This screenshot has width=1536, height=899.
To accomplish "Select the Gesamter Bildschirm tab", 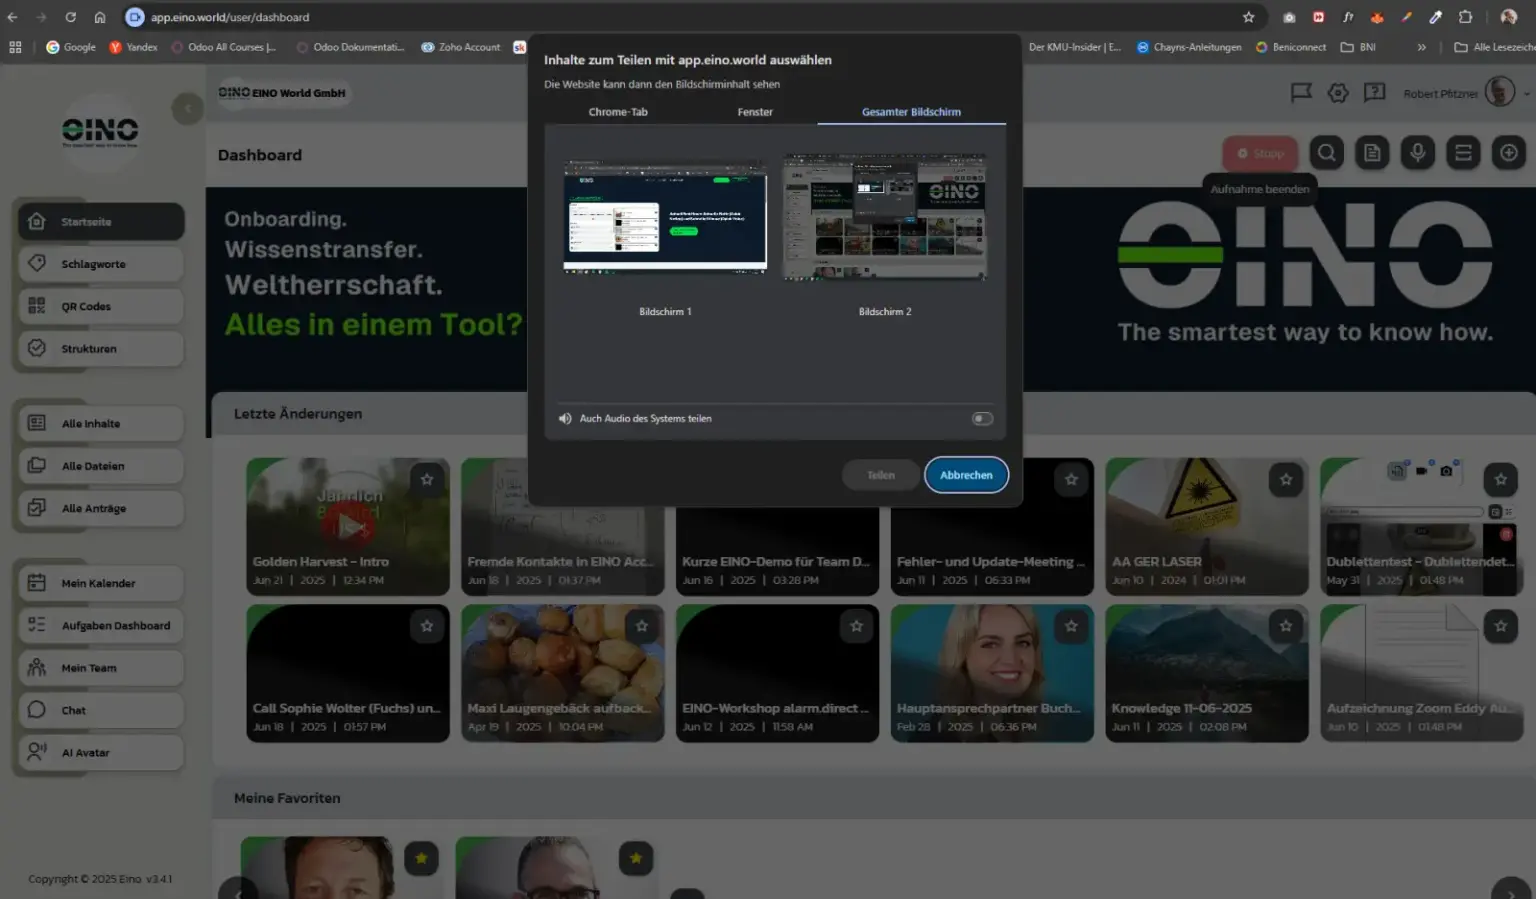I will click(x=911, y=112).
